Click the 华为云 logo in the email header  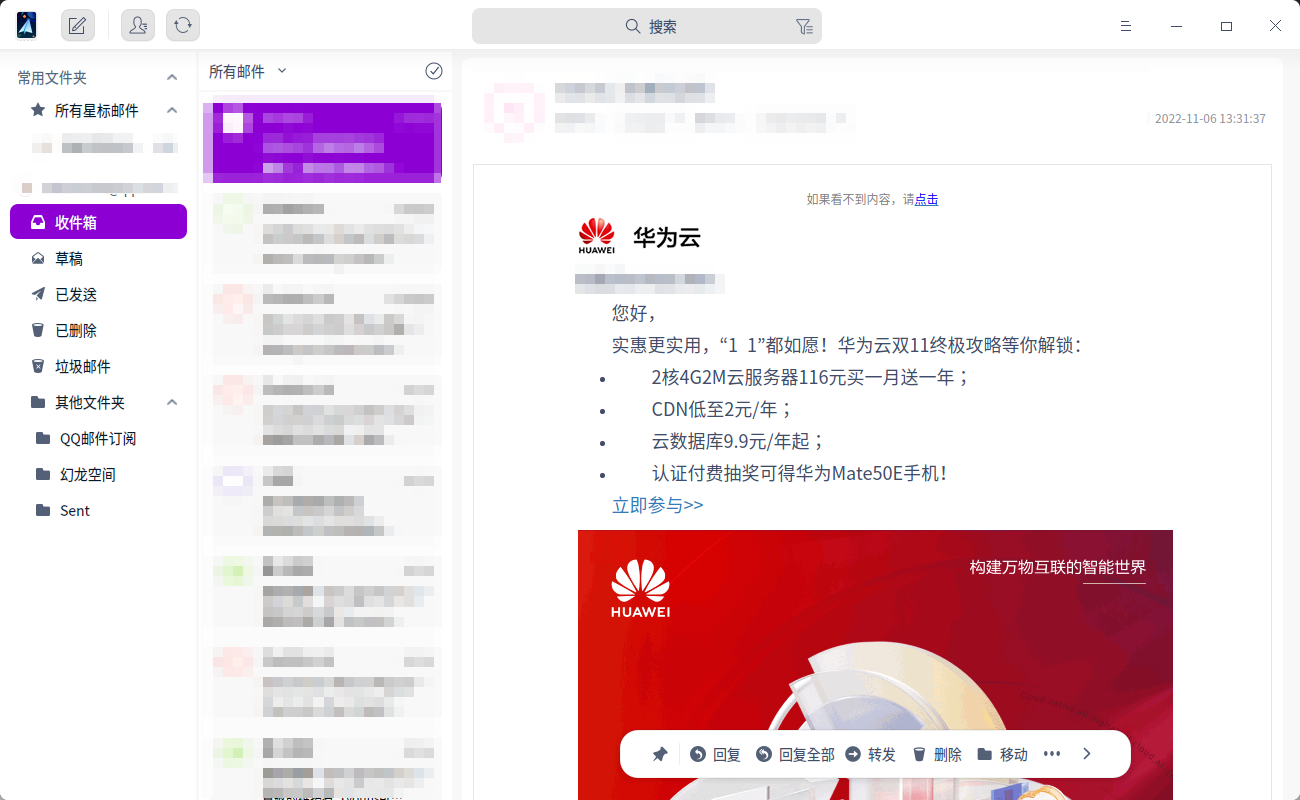coord(639,237)
